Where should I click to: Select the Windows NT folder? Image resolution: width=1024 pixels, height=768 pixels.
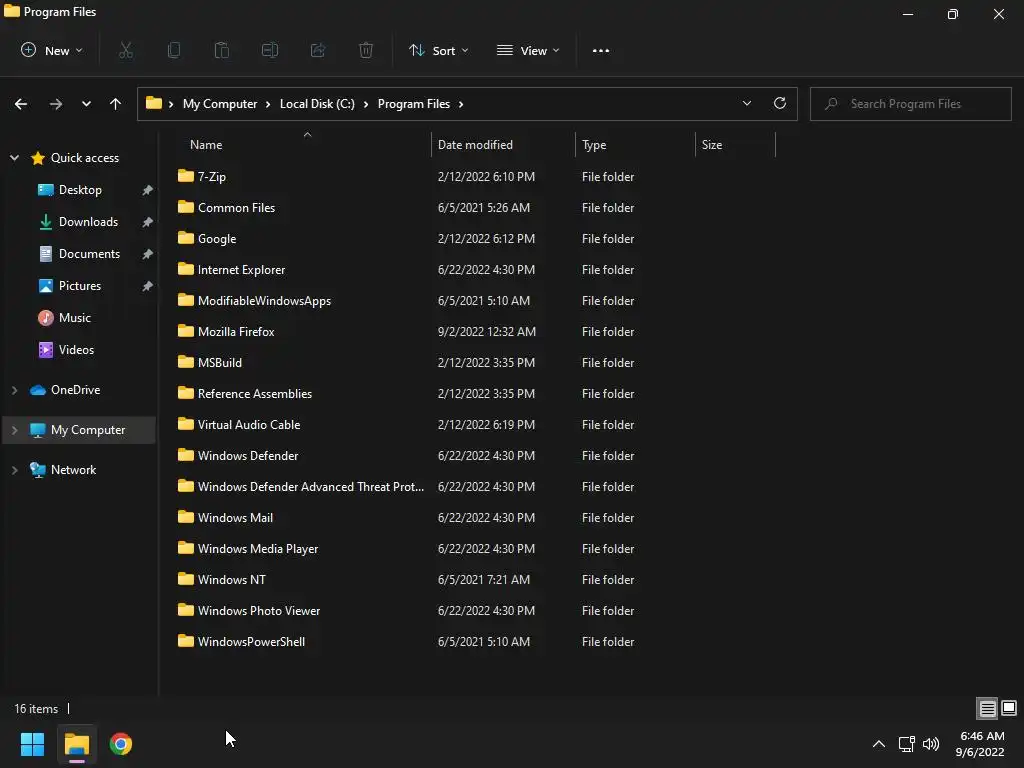[231, 580]
